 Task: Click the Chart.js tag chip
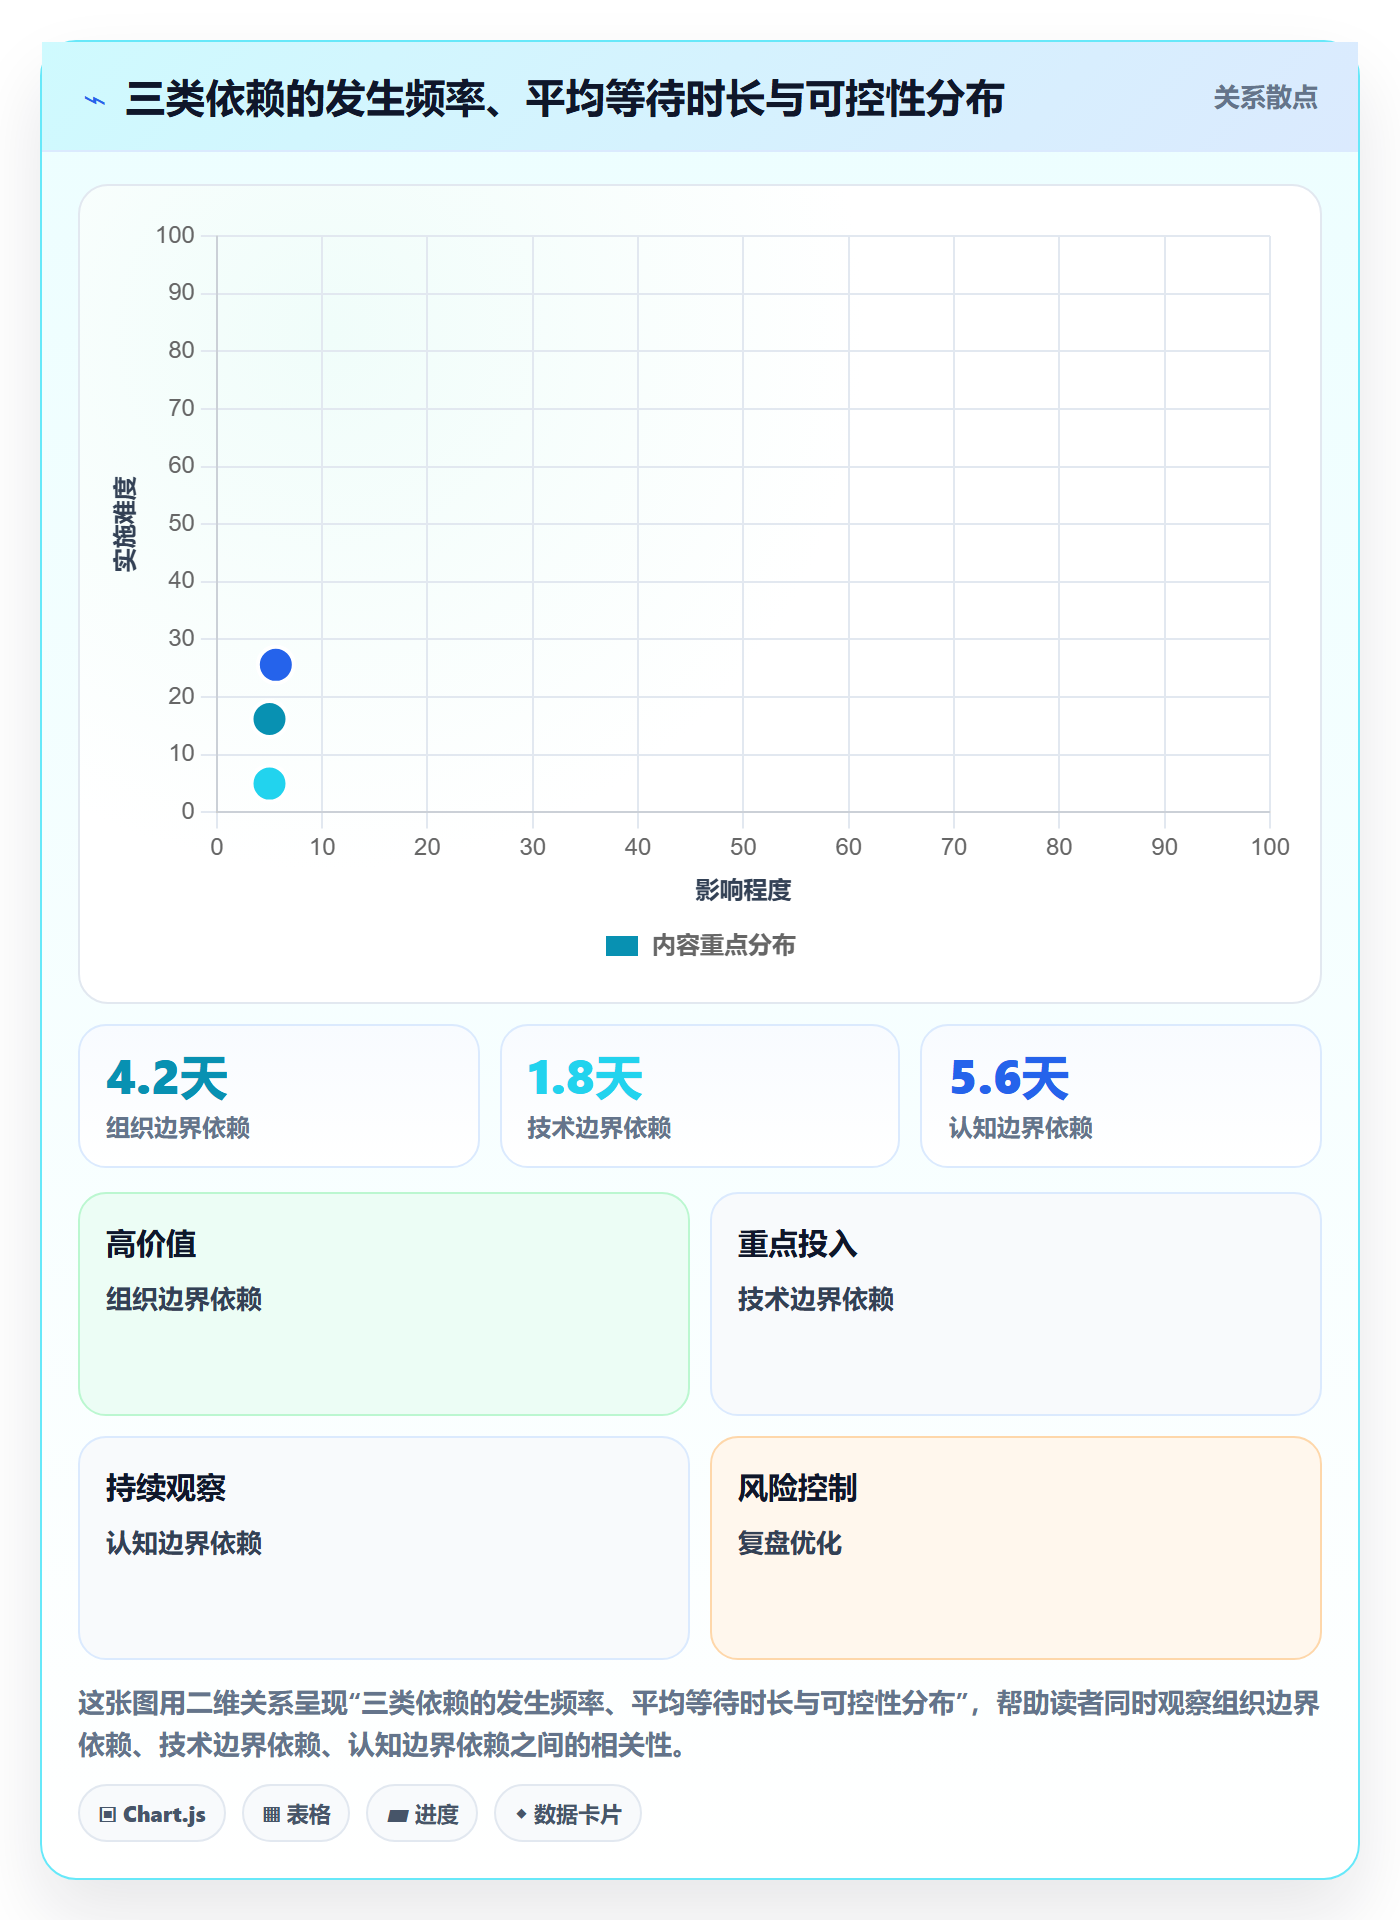pyautogui.click(x=152, y=1813)
